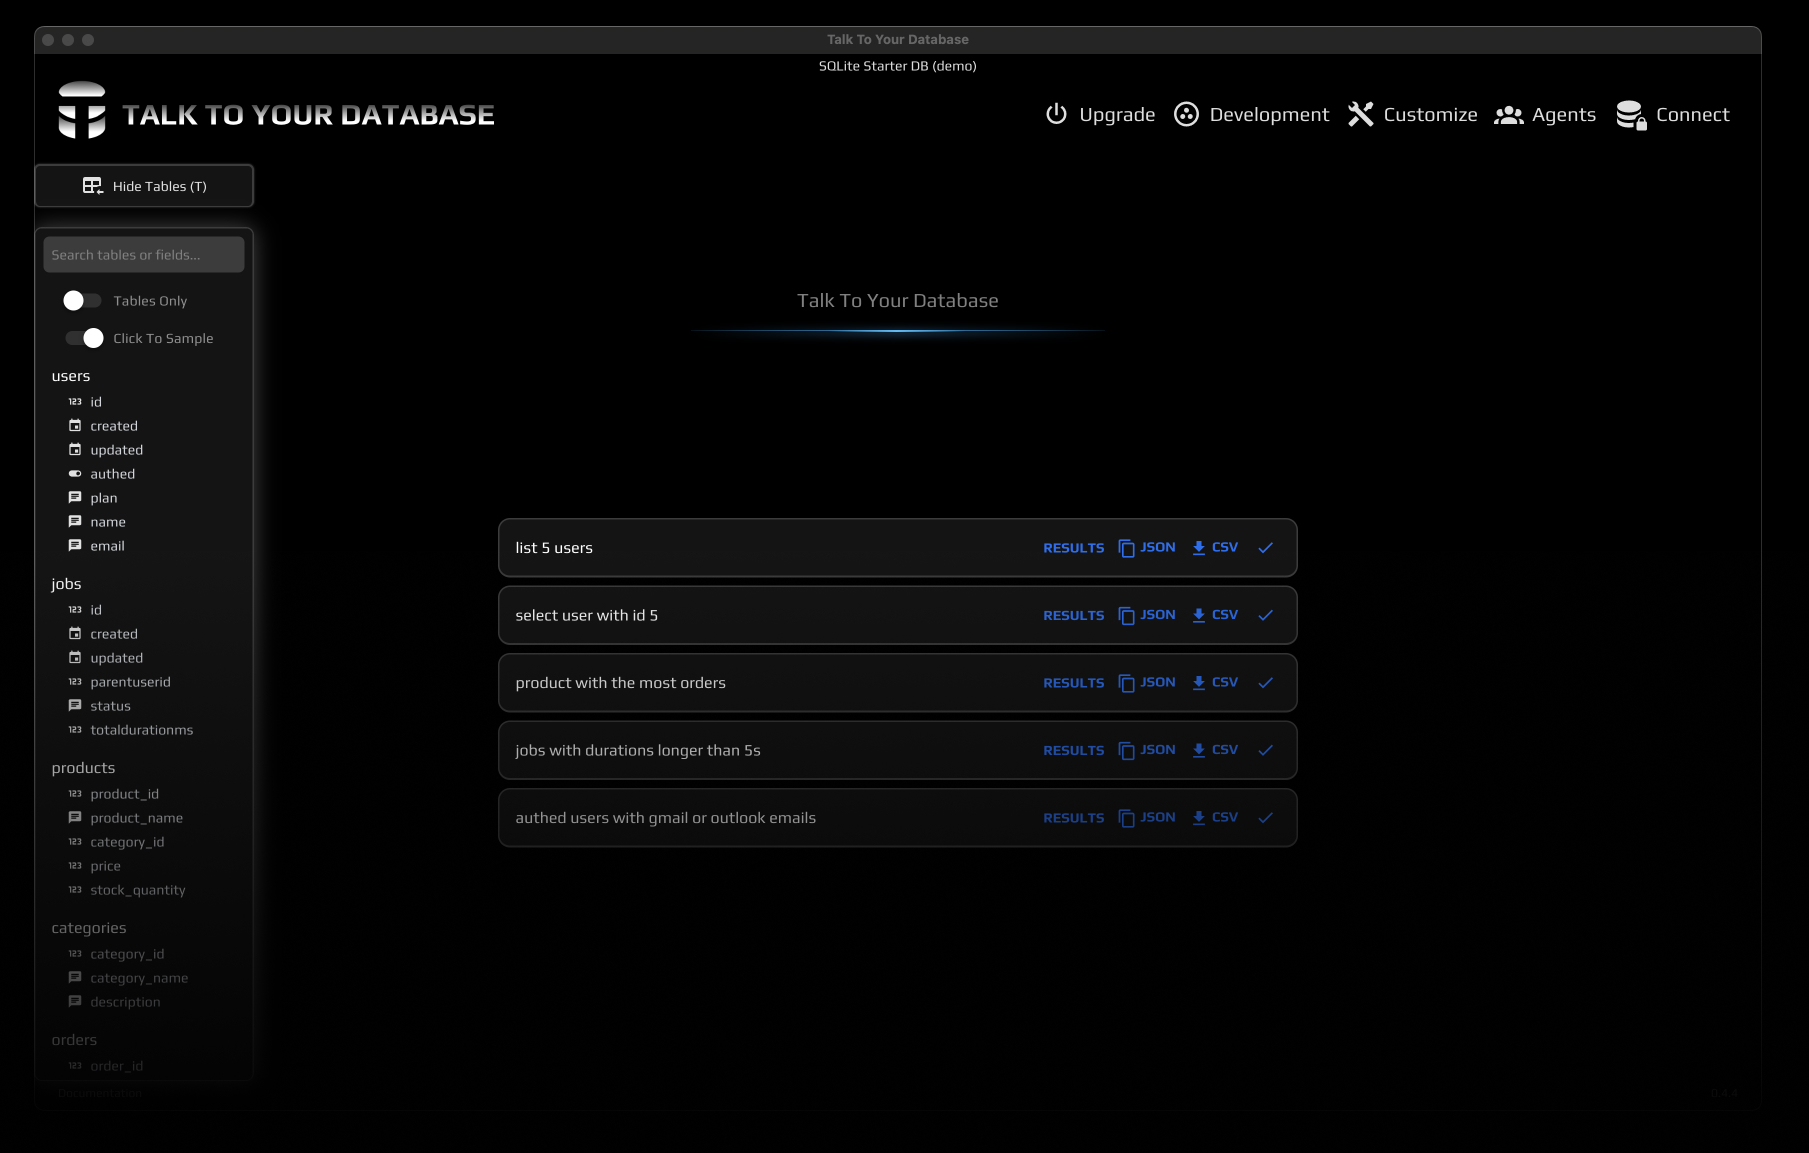Select the products table heading
This screenshot has width=1809, height=1153.
83,768
